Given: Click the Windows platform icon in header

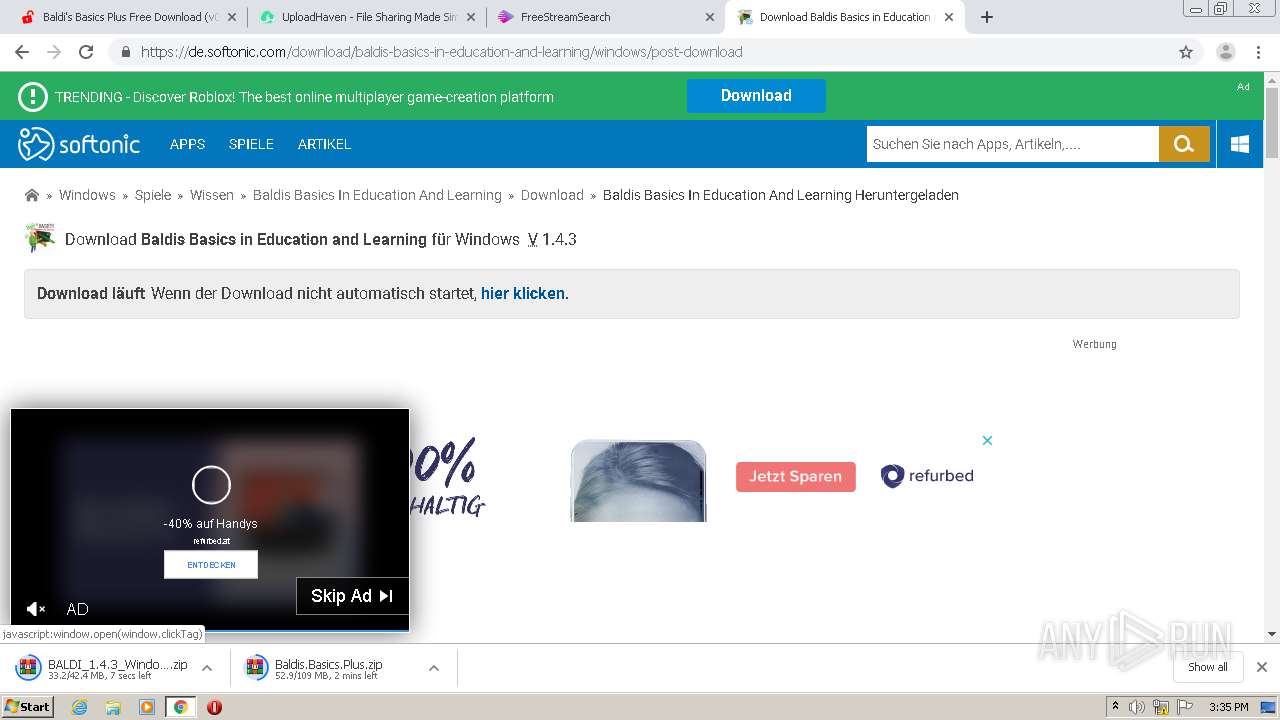Looking at the screenshot, I should click(x=1240, y=144).
